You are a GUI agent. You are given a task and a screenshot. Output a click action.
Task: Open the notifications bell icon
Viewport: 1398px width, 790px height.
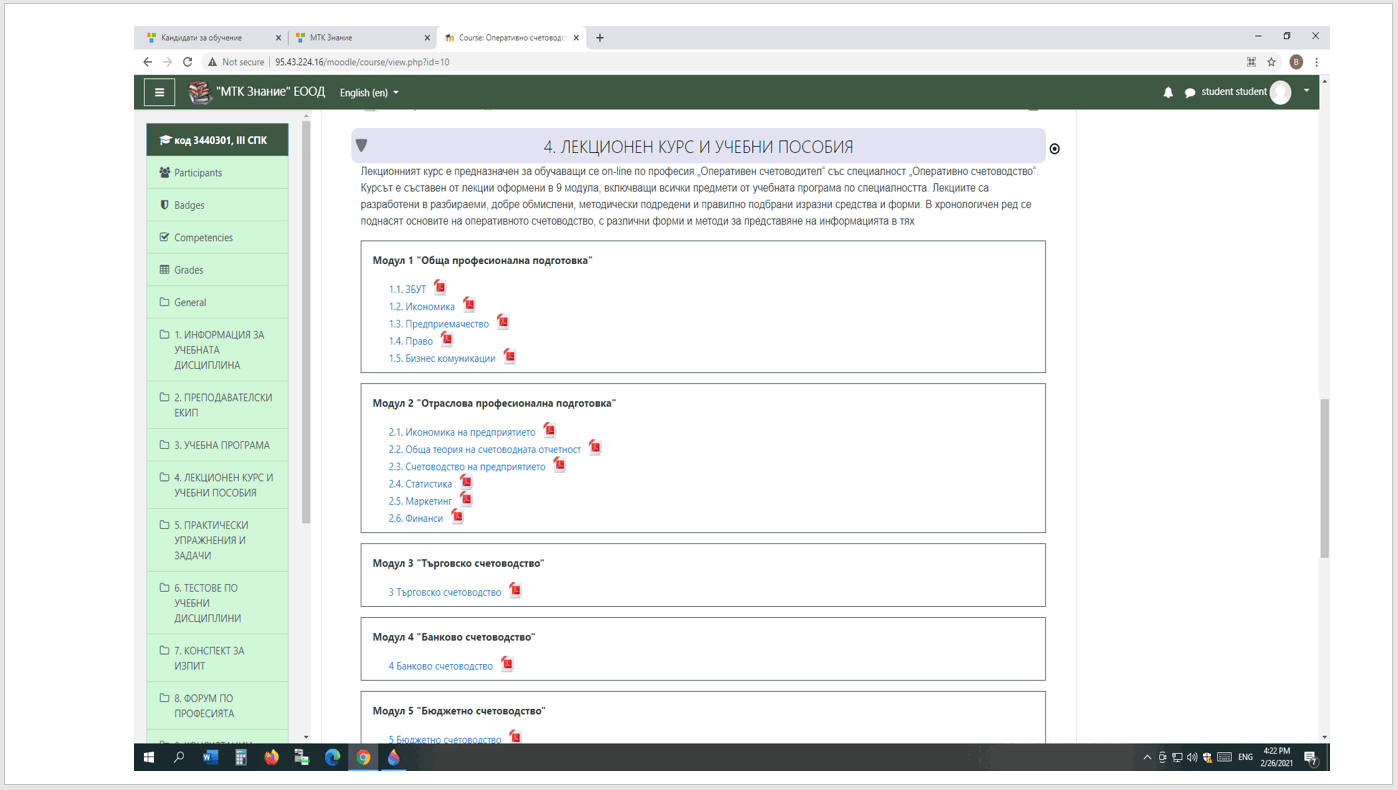(x=1168, y=92)
